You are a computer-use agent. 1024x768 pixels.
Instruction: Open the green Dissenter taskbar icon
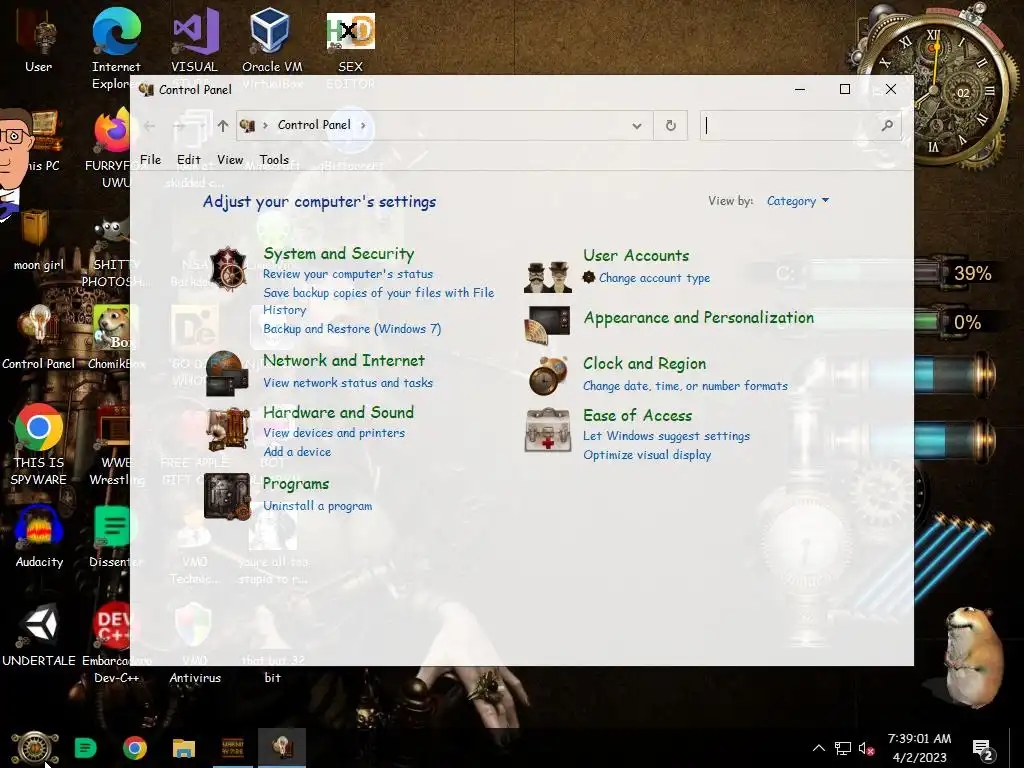pyautogui.click(x=86, y=748)
